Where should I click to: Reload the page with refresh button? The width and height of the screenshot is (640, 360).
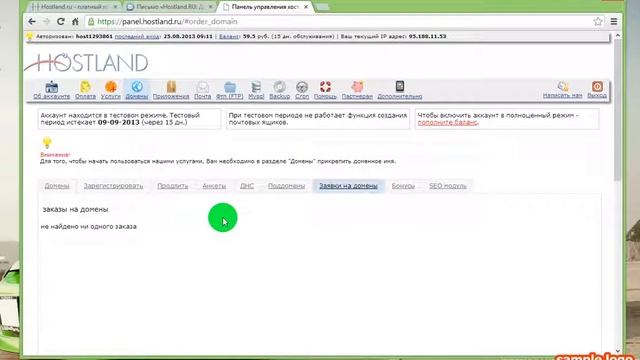(60, 22)
